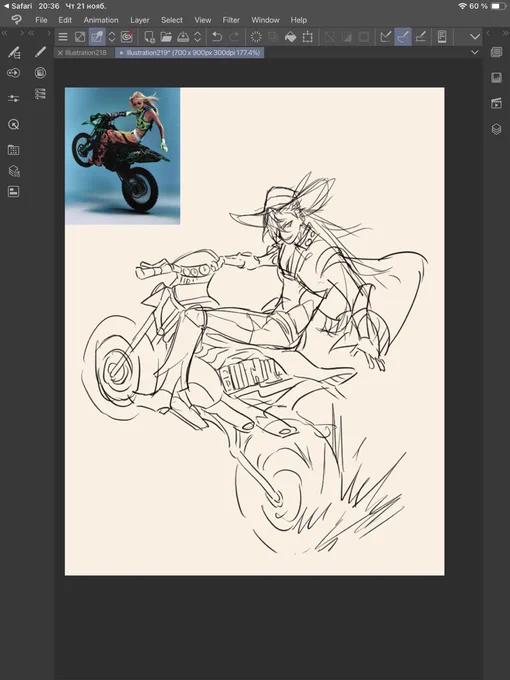Open the window-shaped bottom icon in left dock
510x680 pixels.
(x=13, y=192)
